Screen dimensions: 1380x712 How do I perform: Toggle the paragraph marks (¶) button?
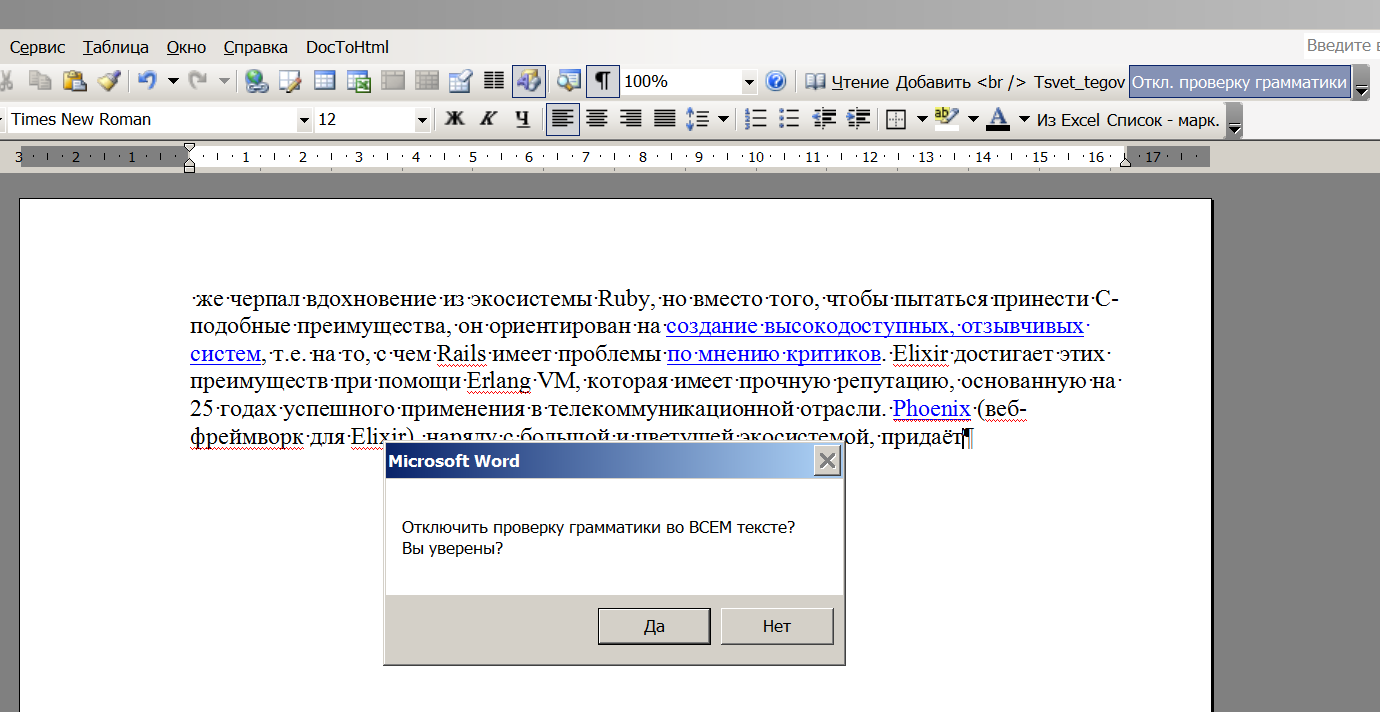click(602, 81)
